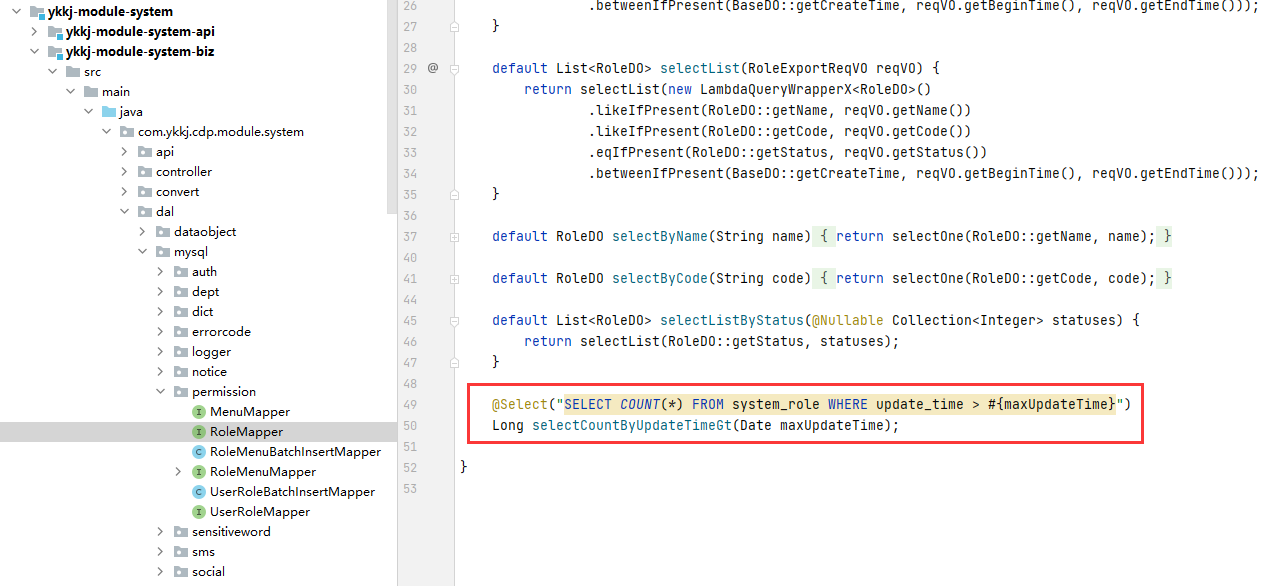Expand the social package arrow
This screenshot has width=1279, height=586.
click(161, 572)
